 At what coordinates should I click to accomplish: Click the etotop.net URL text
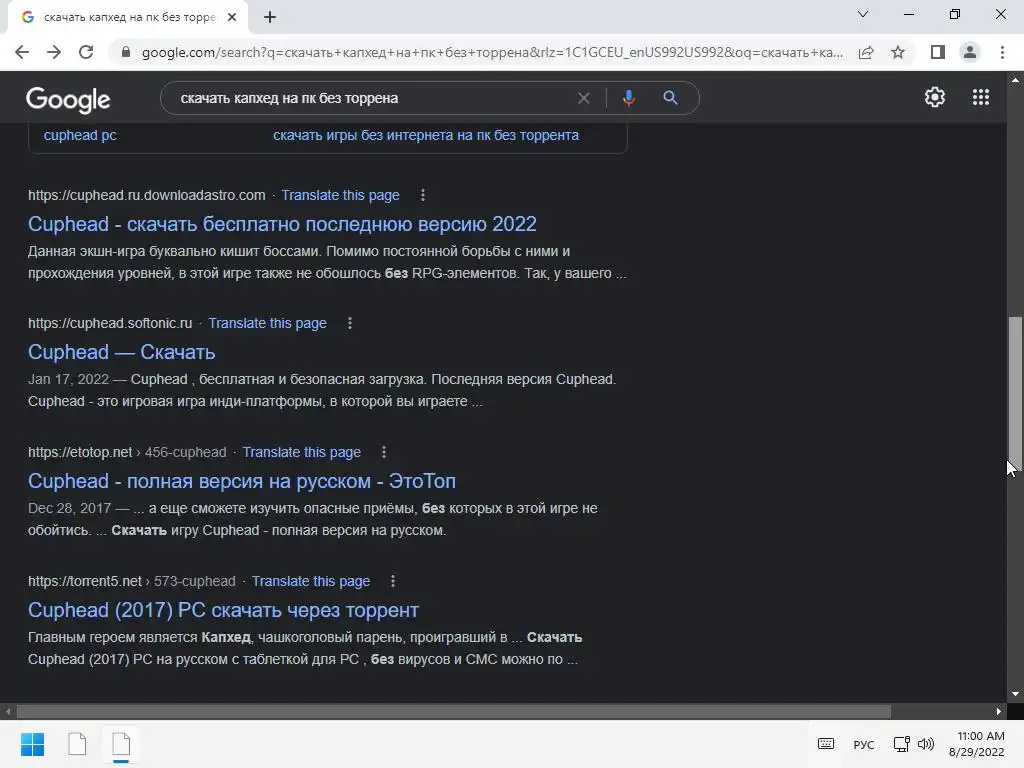coord(80,452)
